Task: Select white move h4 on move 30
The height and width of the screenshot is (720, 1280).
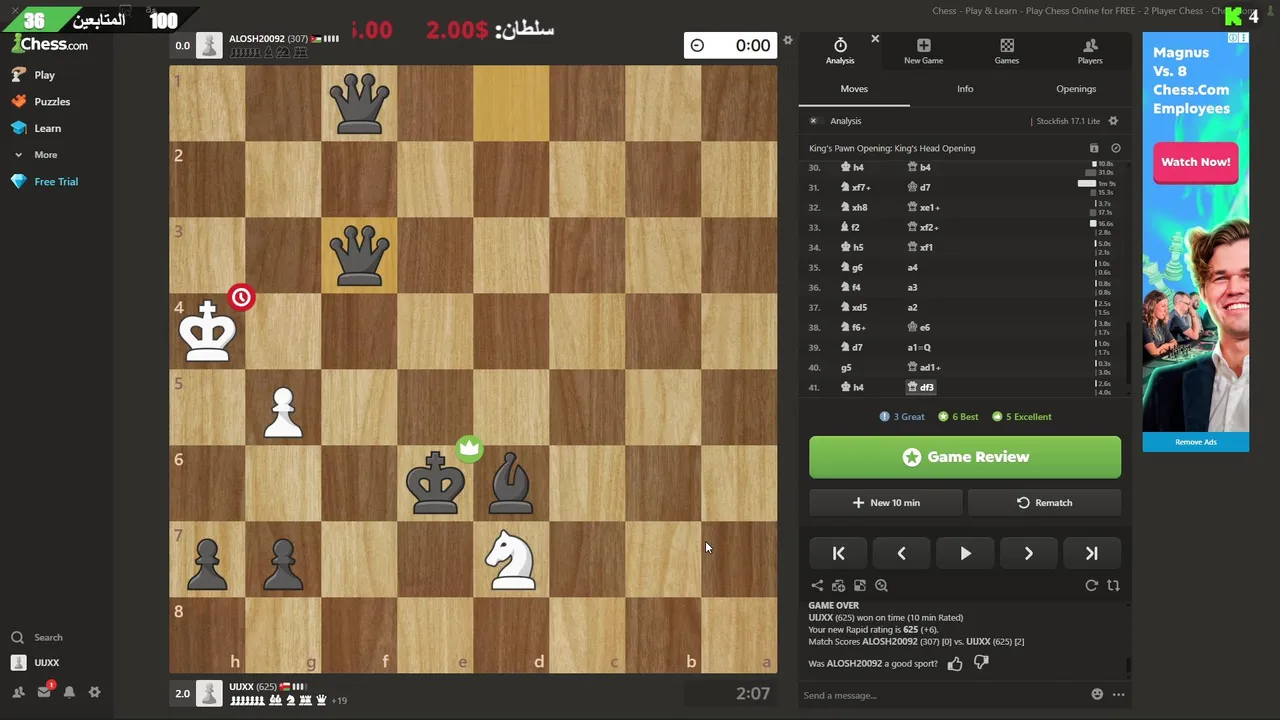Action: [x=852, y=167]
